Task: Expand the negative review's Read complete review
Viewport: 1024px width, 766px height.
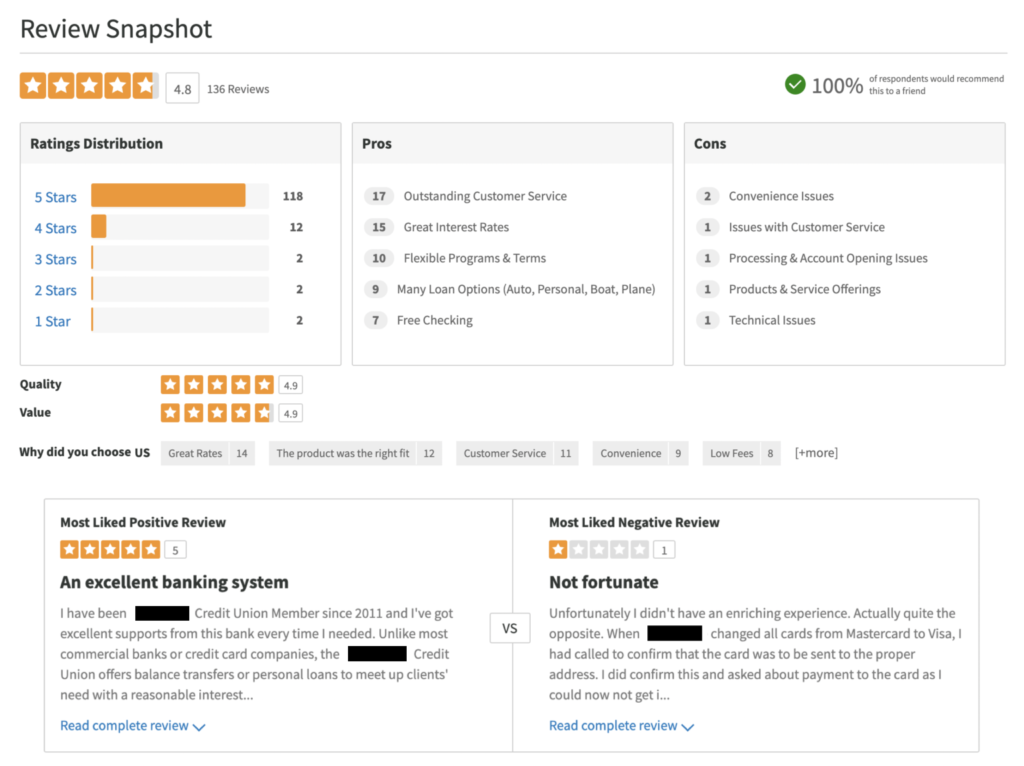Action: 621,726
